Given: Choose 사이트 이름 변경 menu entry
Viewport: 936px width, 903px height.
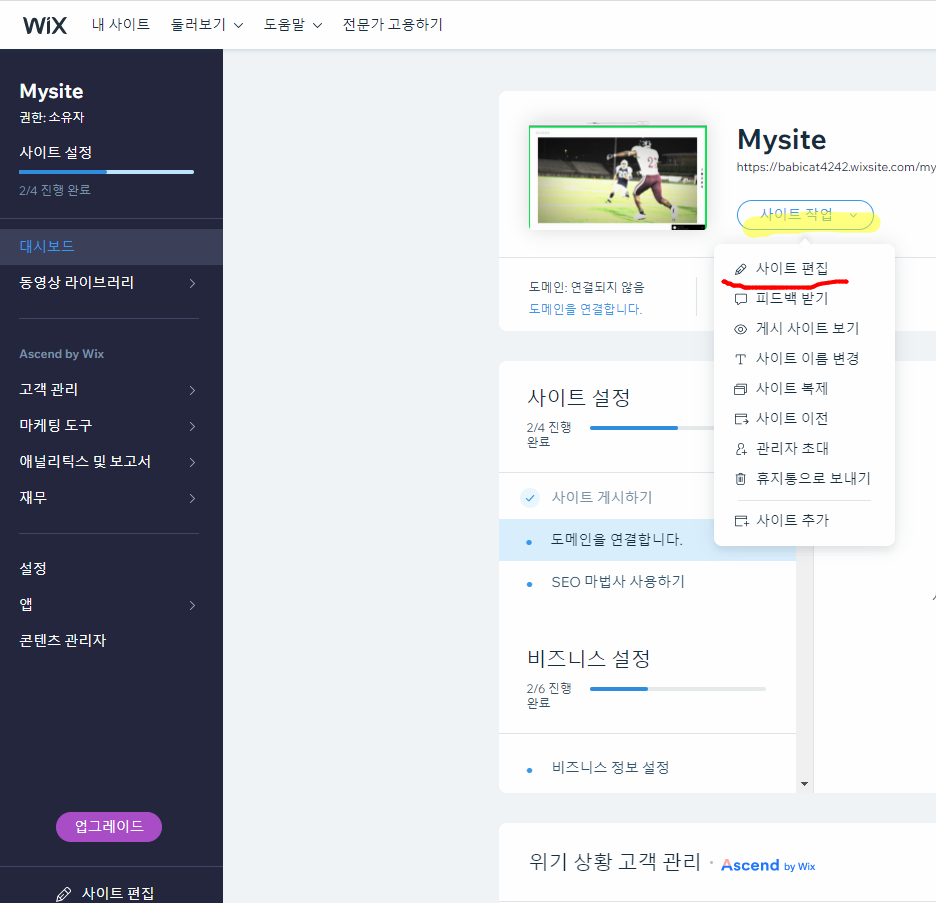Looking at the screenshot, I should coord(804,359).
